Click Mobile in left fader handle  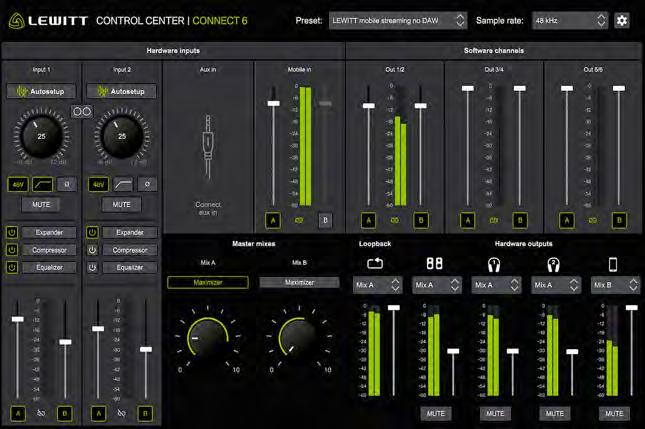[x=274, y=103]
